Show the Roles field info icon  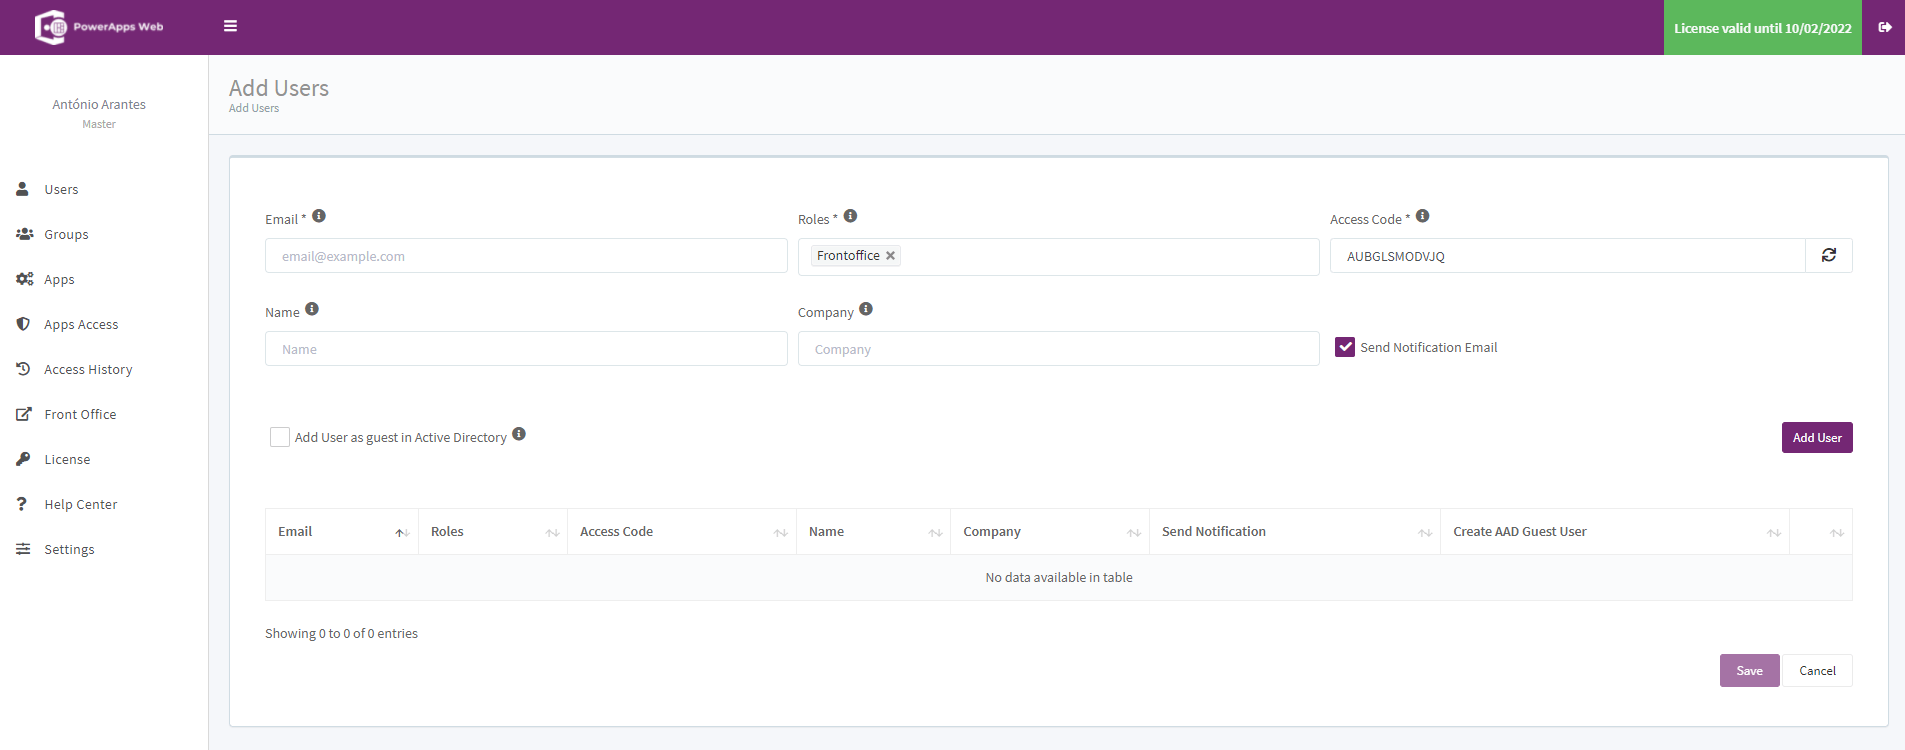pos(850,216)
